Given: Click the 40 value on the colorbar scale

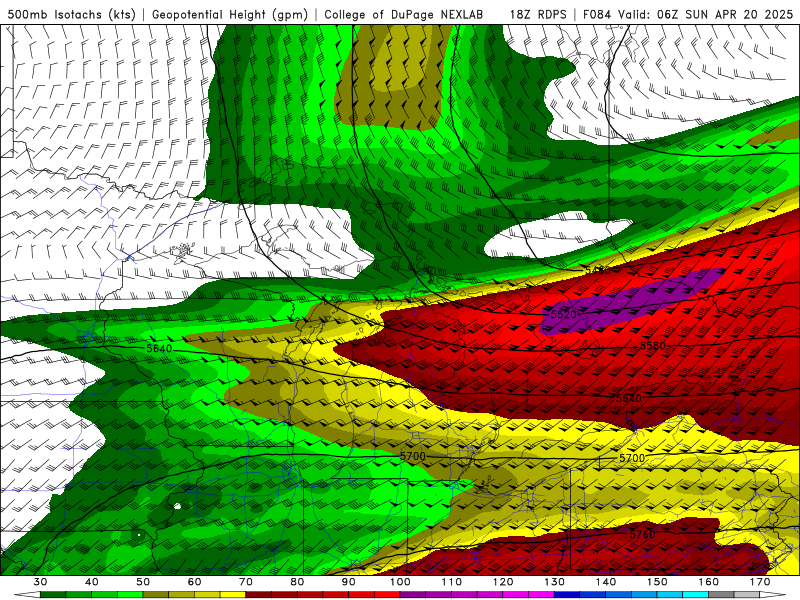Looking at the screenshot, I should tap(92, 582).
